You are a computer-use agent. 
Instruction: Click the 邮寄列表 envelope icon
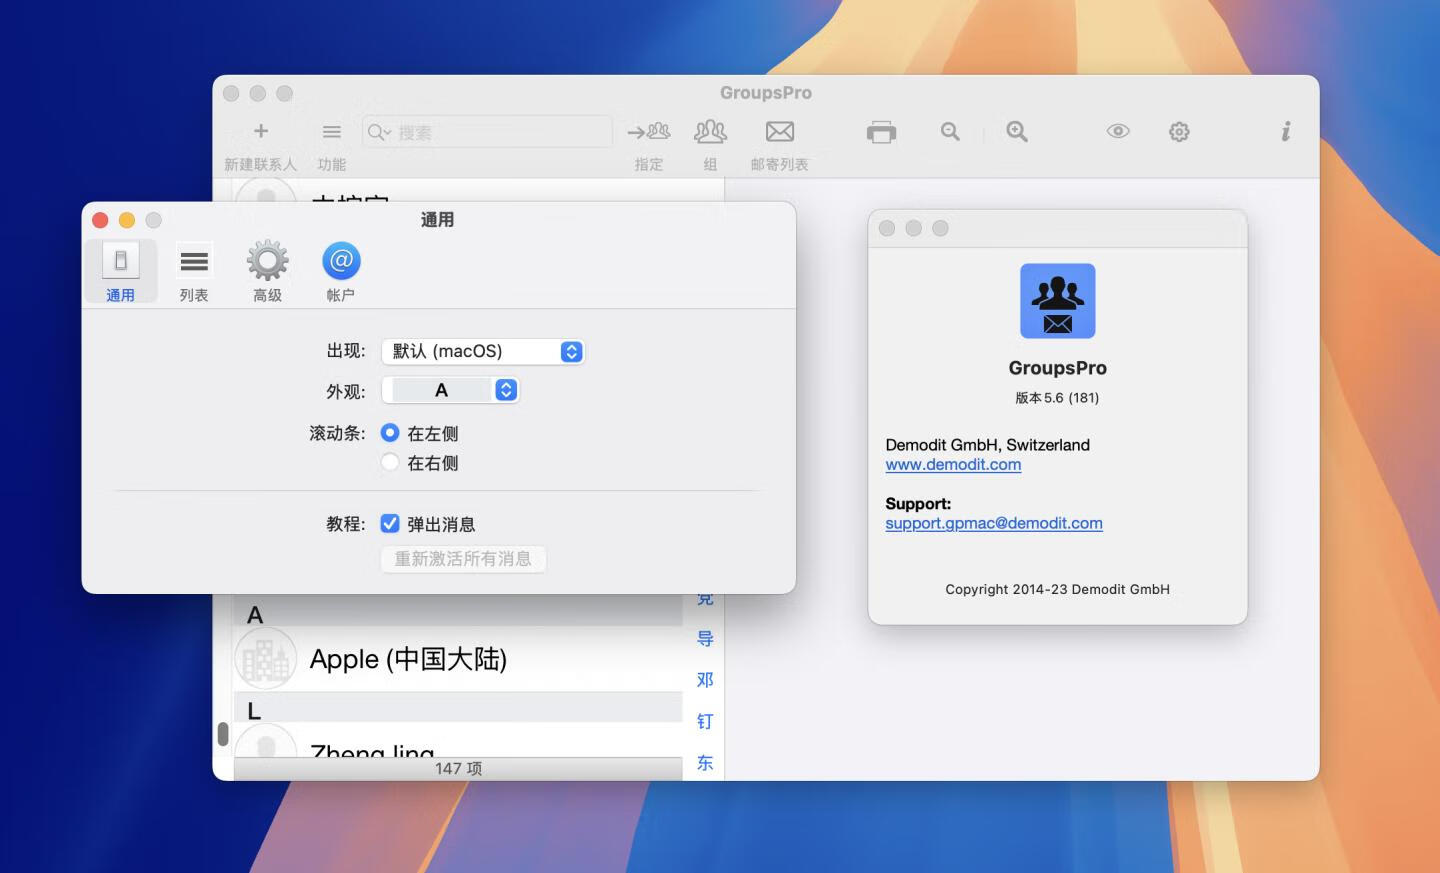tap(780, 131)
